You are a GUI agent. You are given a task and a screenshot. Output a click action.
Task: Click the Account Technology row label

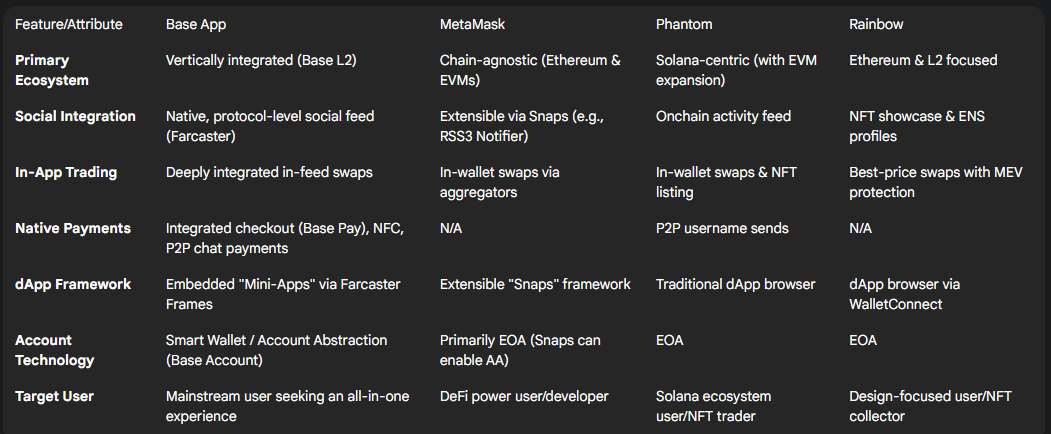54,350
